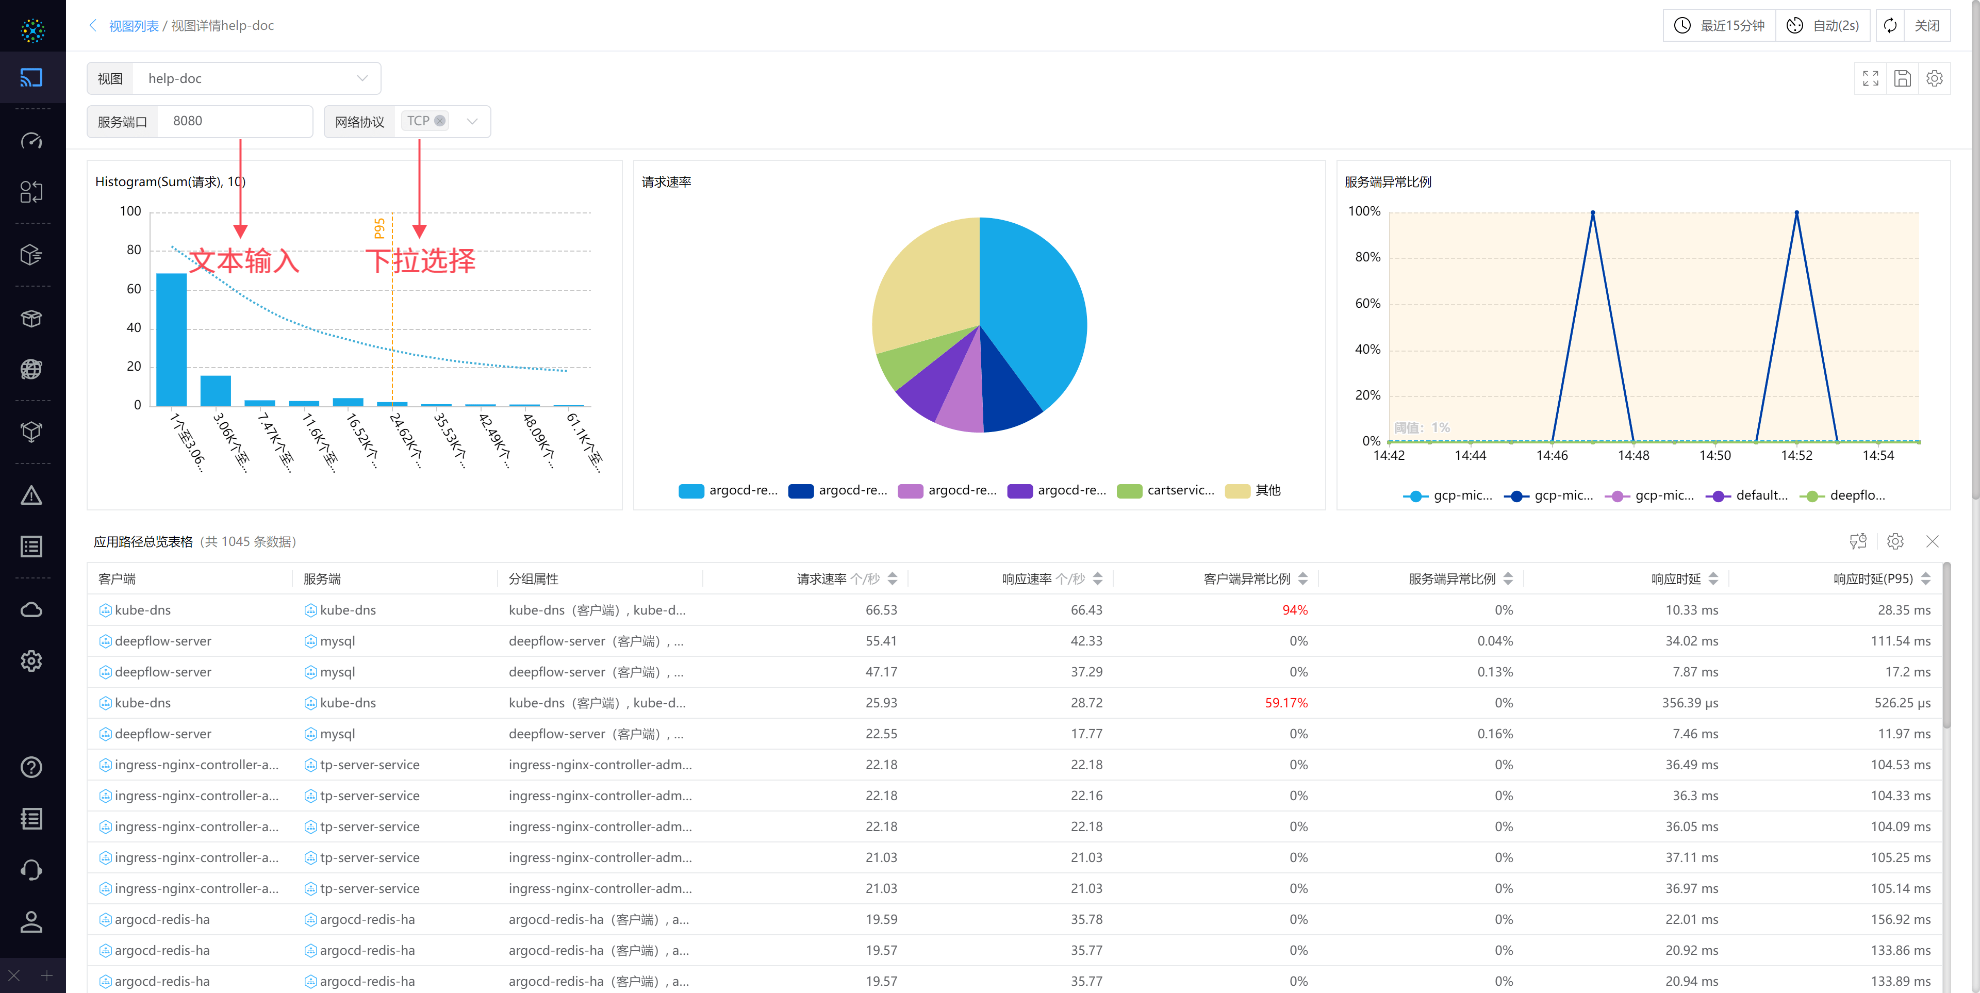Select the highlighted view panel icon in sidebar

click(x=32, y=78)
